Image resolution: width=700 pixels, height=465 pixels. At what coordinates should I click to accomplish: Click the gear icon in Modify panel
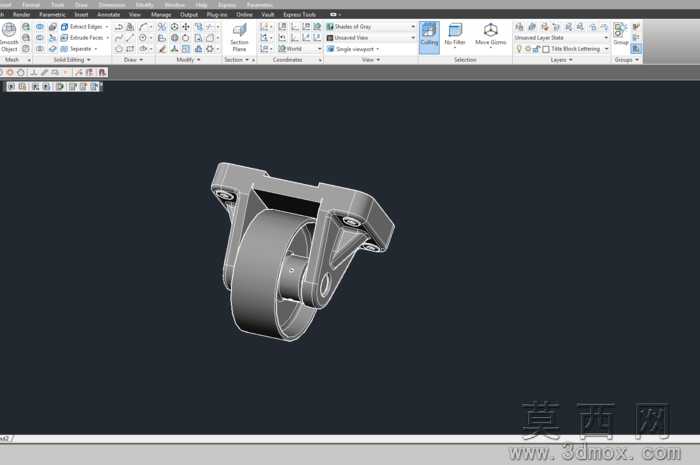(x=209, y=49)
